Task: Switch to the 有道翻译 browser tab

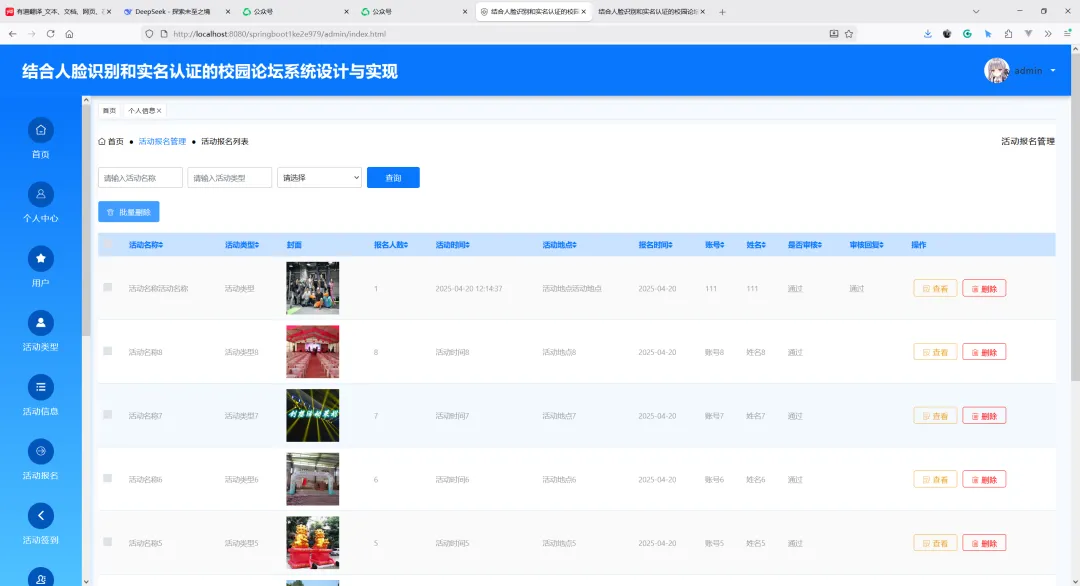Action: click(58, 12)
